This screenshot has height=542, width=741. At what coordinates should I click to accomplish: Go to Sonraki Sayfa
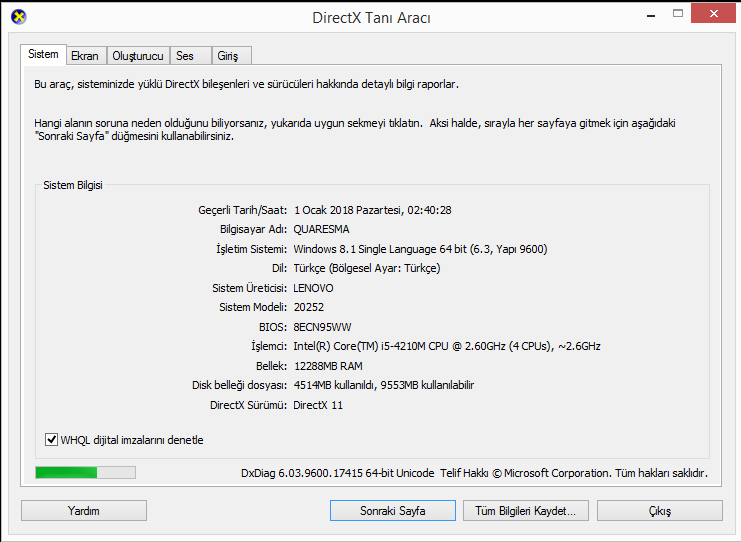point(393,510)
